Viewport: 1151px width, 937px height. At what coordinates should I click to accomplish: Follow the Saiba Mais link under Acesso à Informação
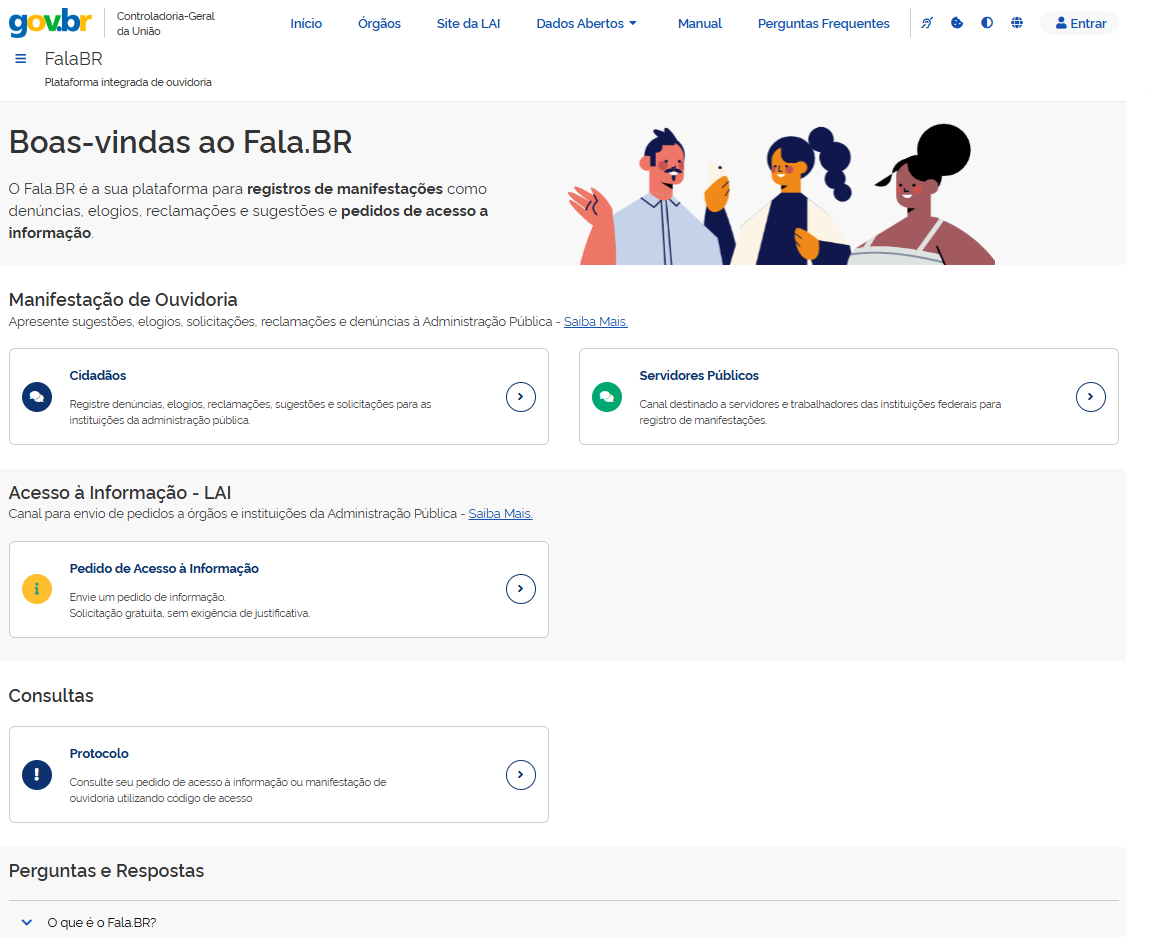[x=500, y=514]
